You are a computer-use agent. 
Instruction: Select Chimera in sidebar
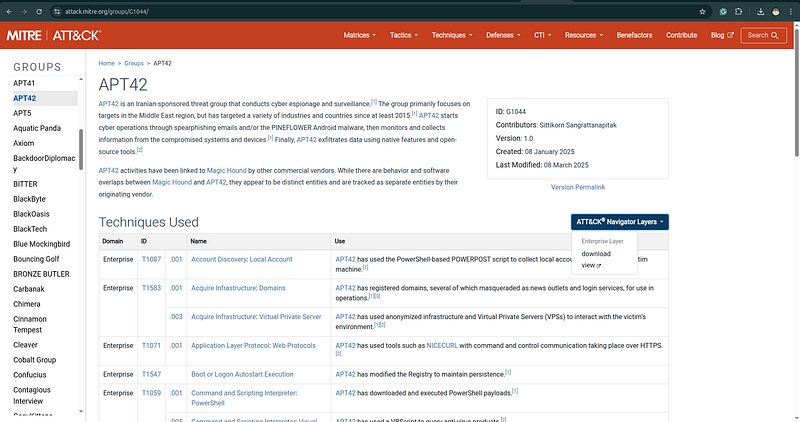[x=27, y=304]
